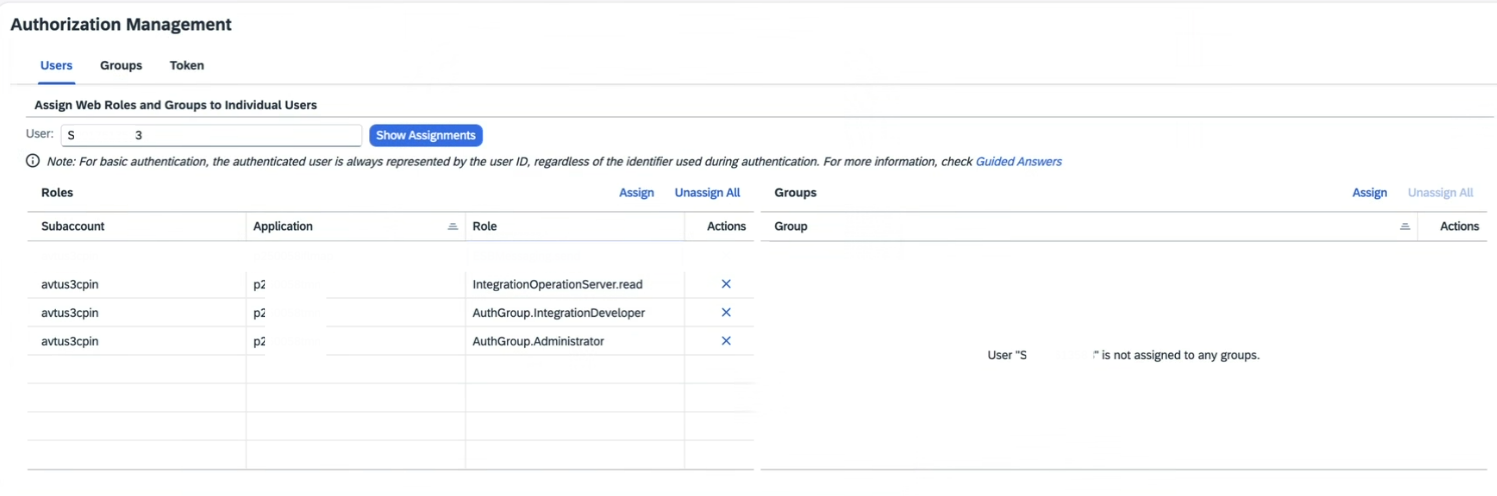1497x496 pixels.
Task: Switch to the Users tab
Action: tap(56, 66)
